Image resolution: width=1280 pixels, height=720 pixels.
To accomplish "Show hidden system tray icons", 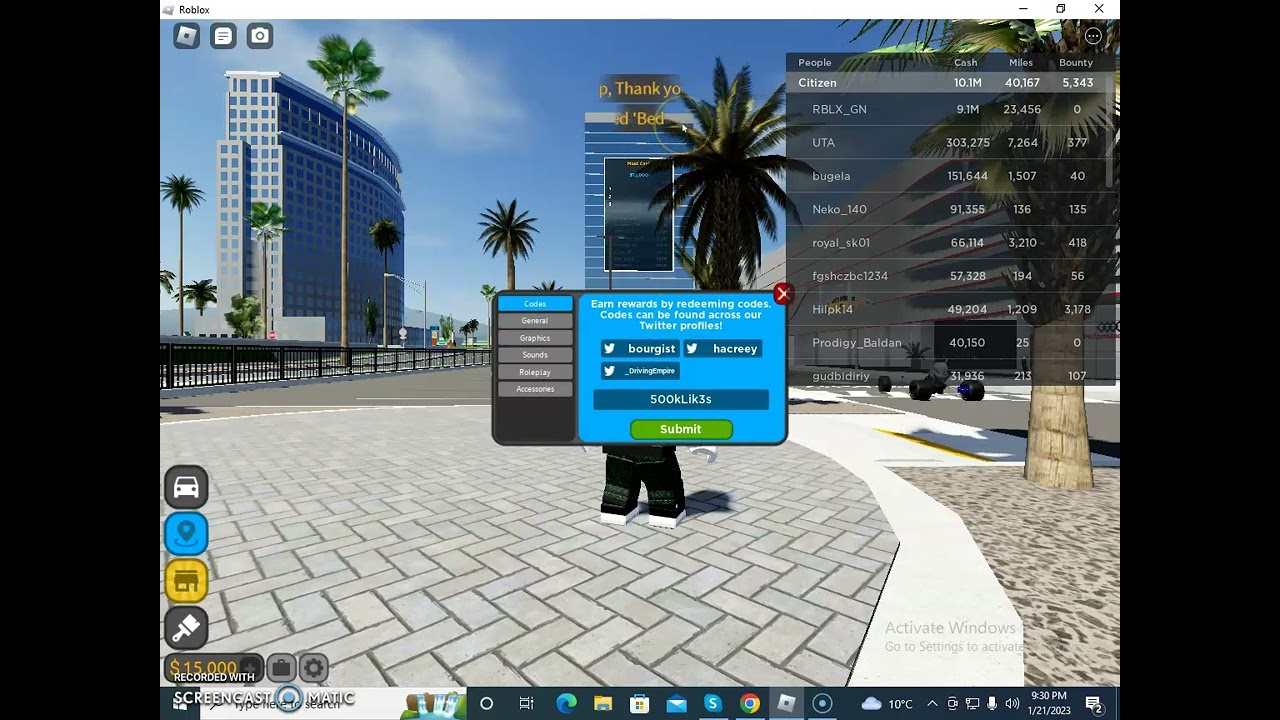I will point(932,704).
